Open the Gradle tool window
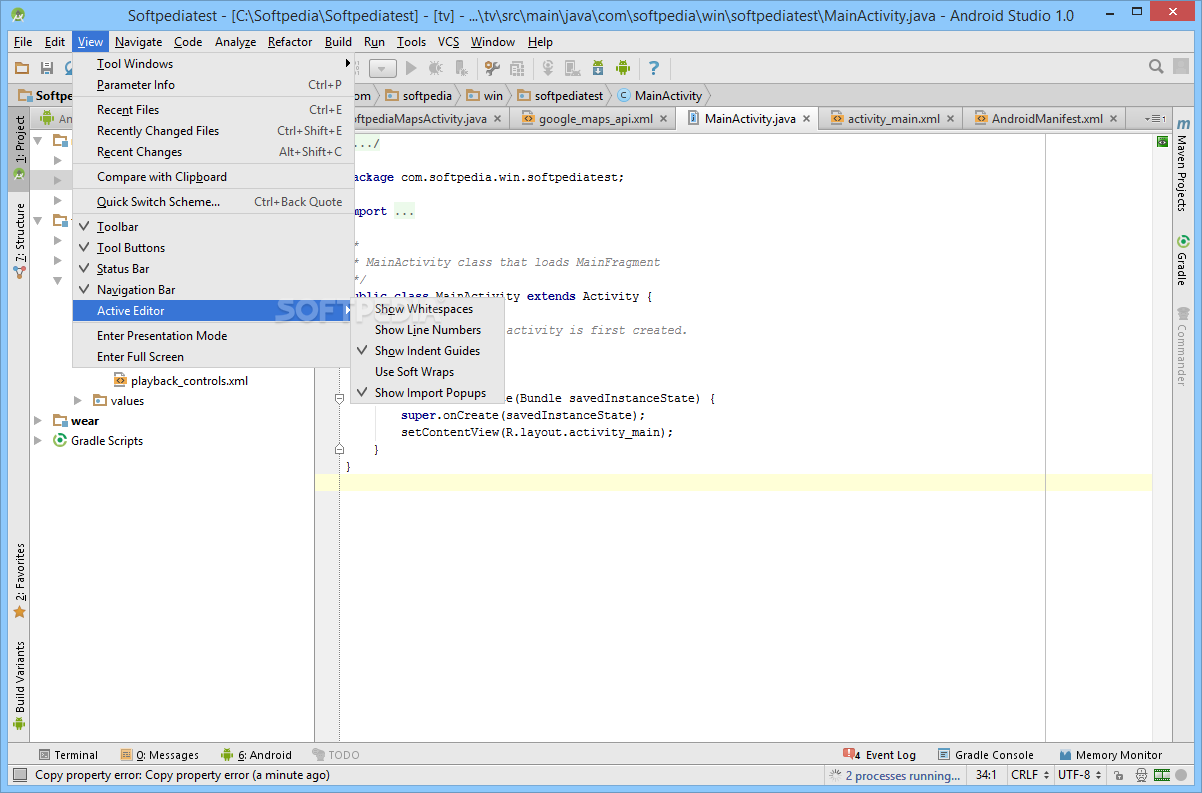This screenshot has height=793, width=1202. click(x=1182, y=260)
